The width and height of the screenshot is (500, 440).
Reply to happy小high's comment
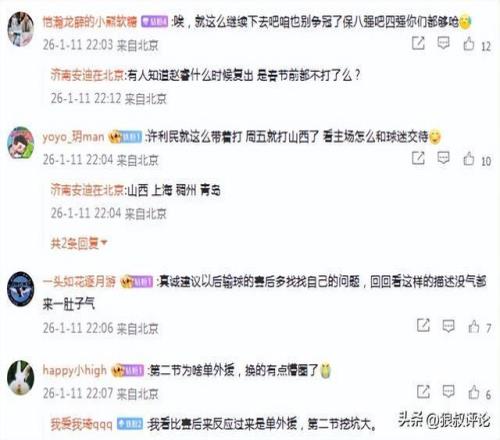[448, 392]
